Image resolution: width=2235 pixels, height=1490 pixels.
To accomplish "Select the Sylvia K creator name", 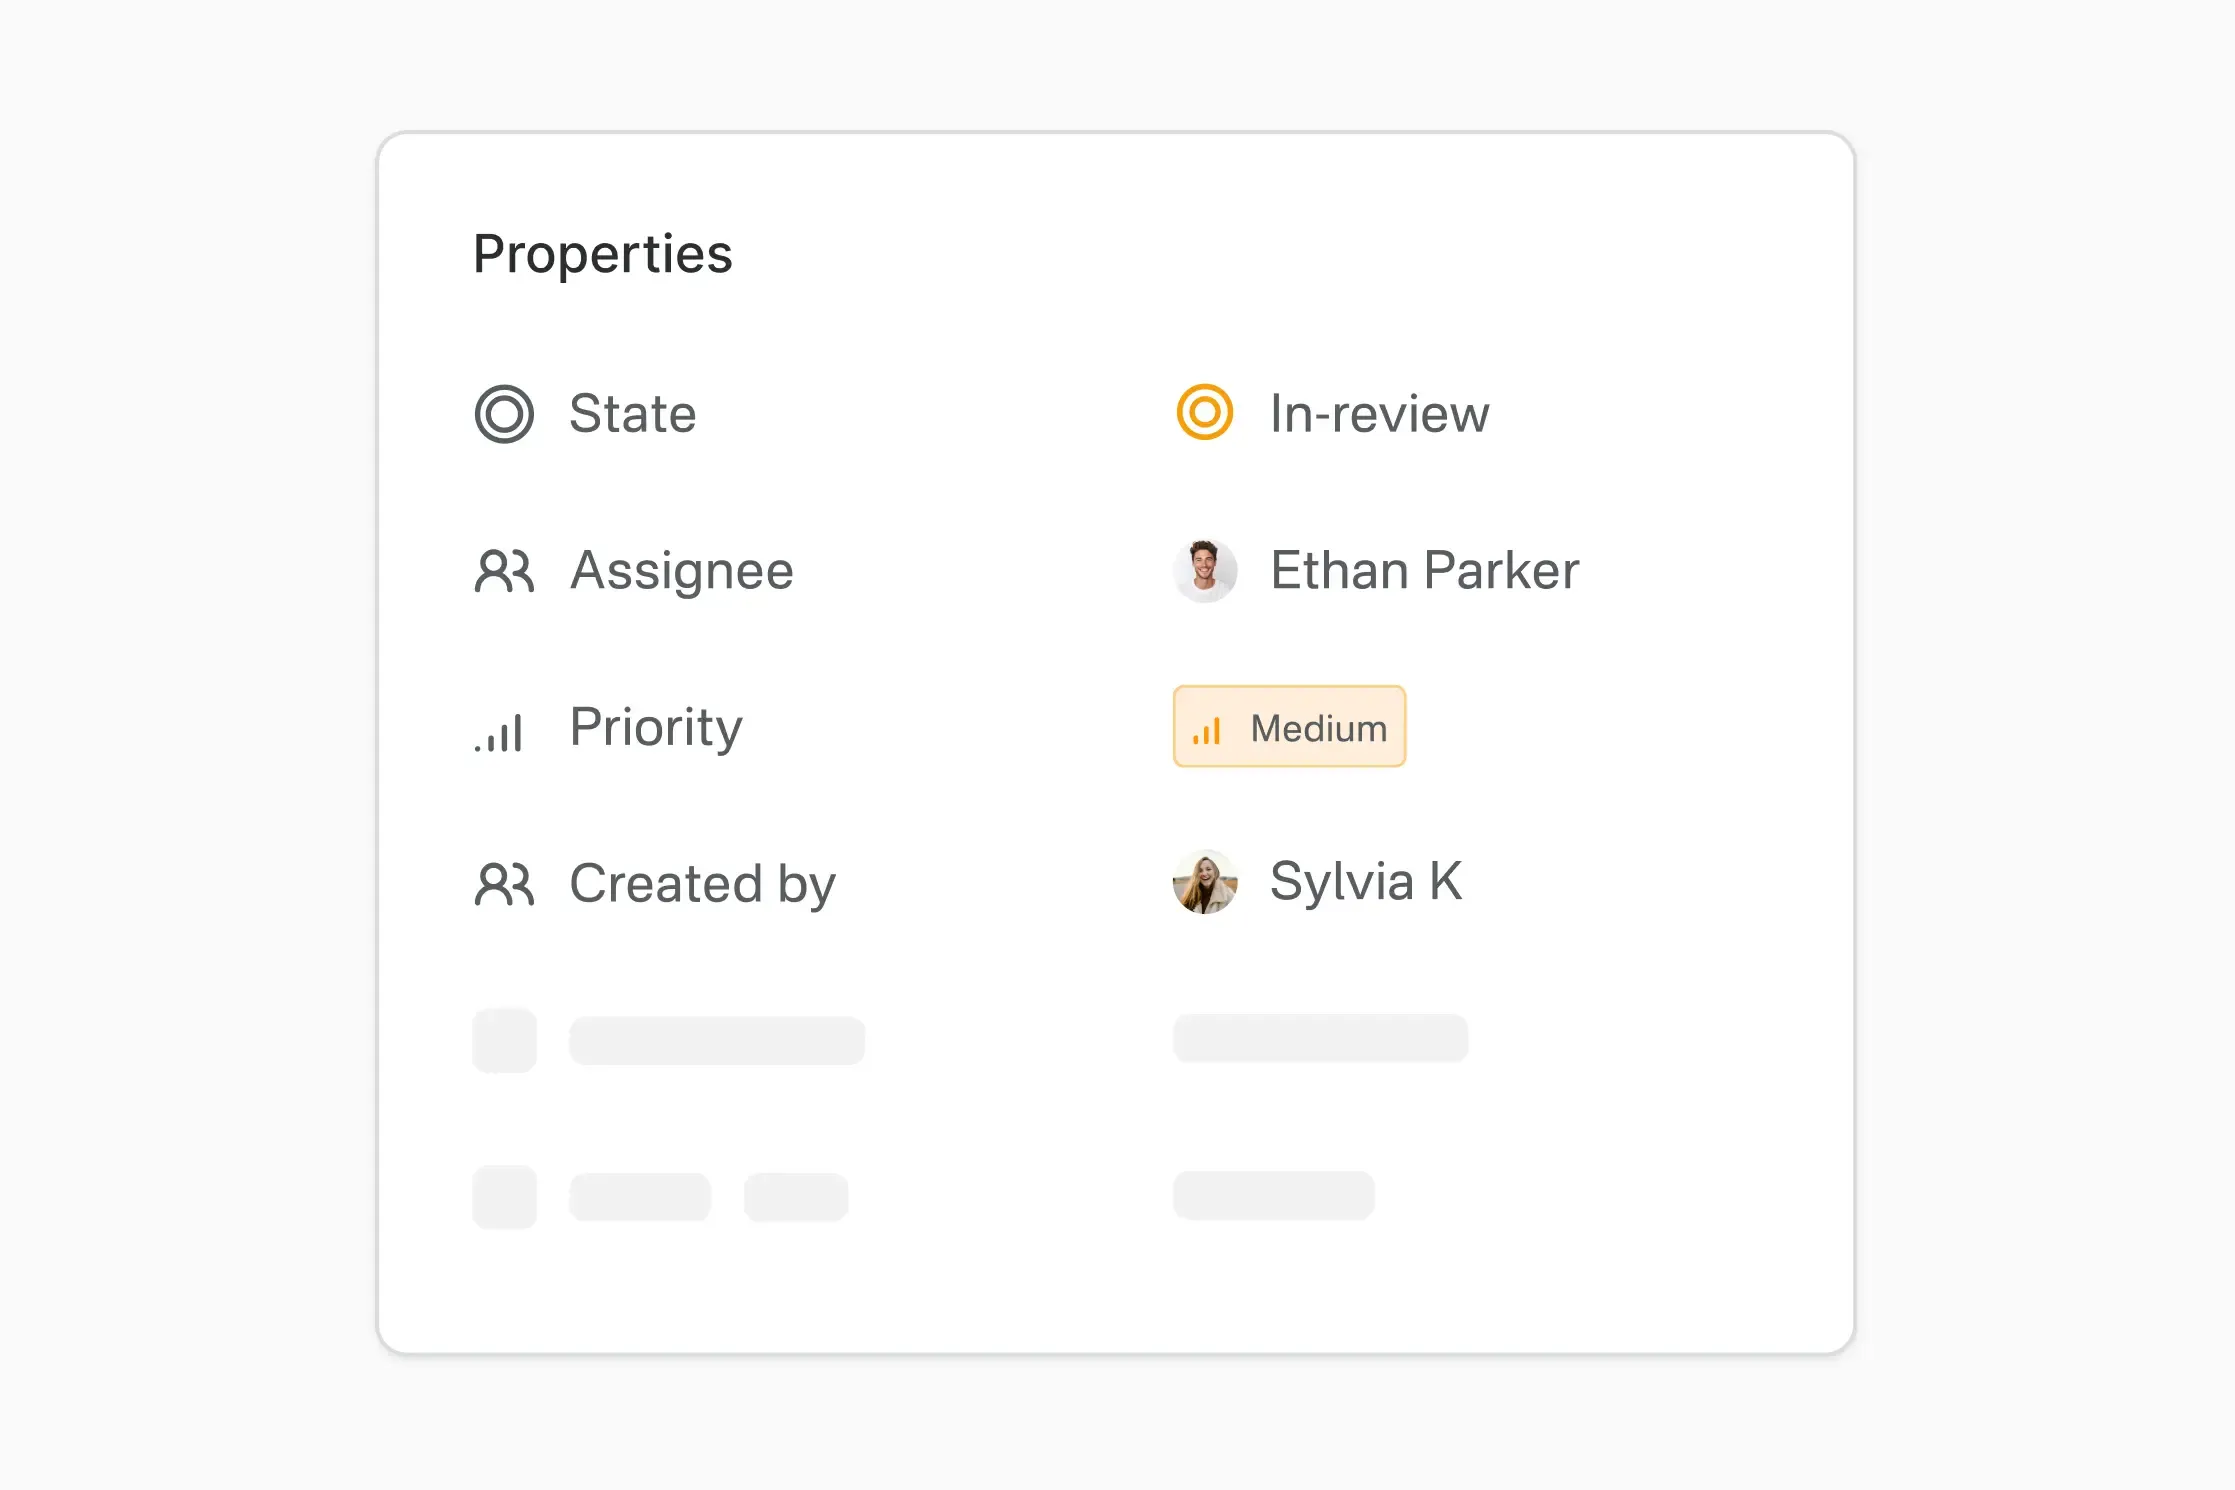I will (1365, 882).
